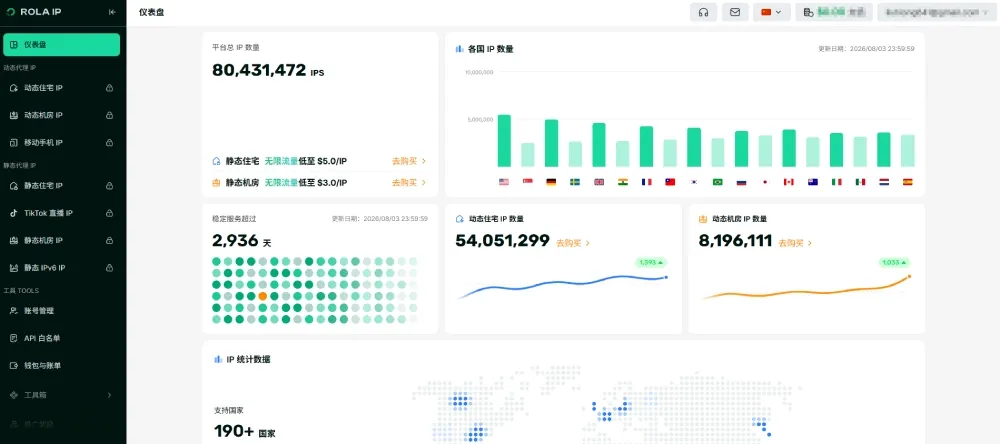Click the 账号管理 user icon
This screenshot has height=444, width=1000.
click(x=13, y=311)
